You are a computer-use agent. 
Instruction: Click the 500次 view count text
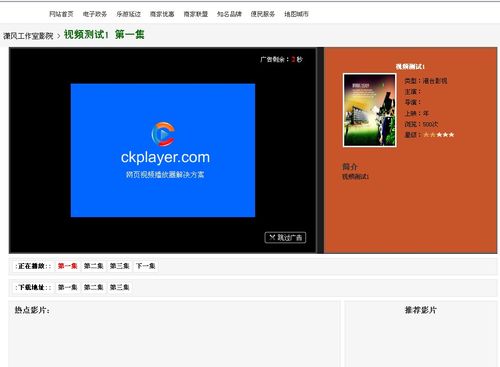[x=430, y=124]
